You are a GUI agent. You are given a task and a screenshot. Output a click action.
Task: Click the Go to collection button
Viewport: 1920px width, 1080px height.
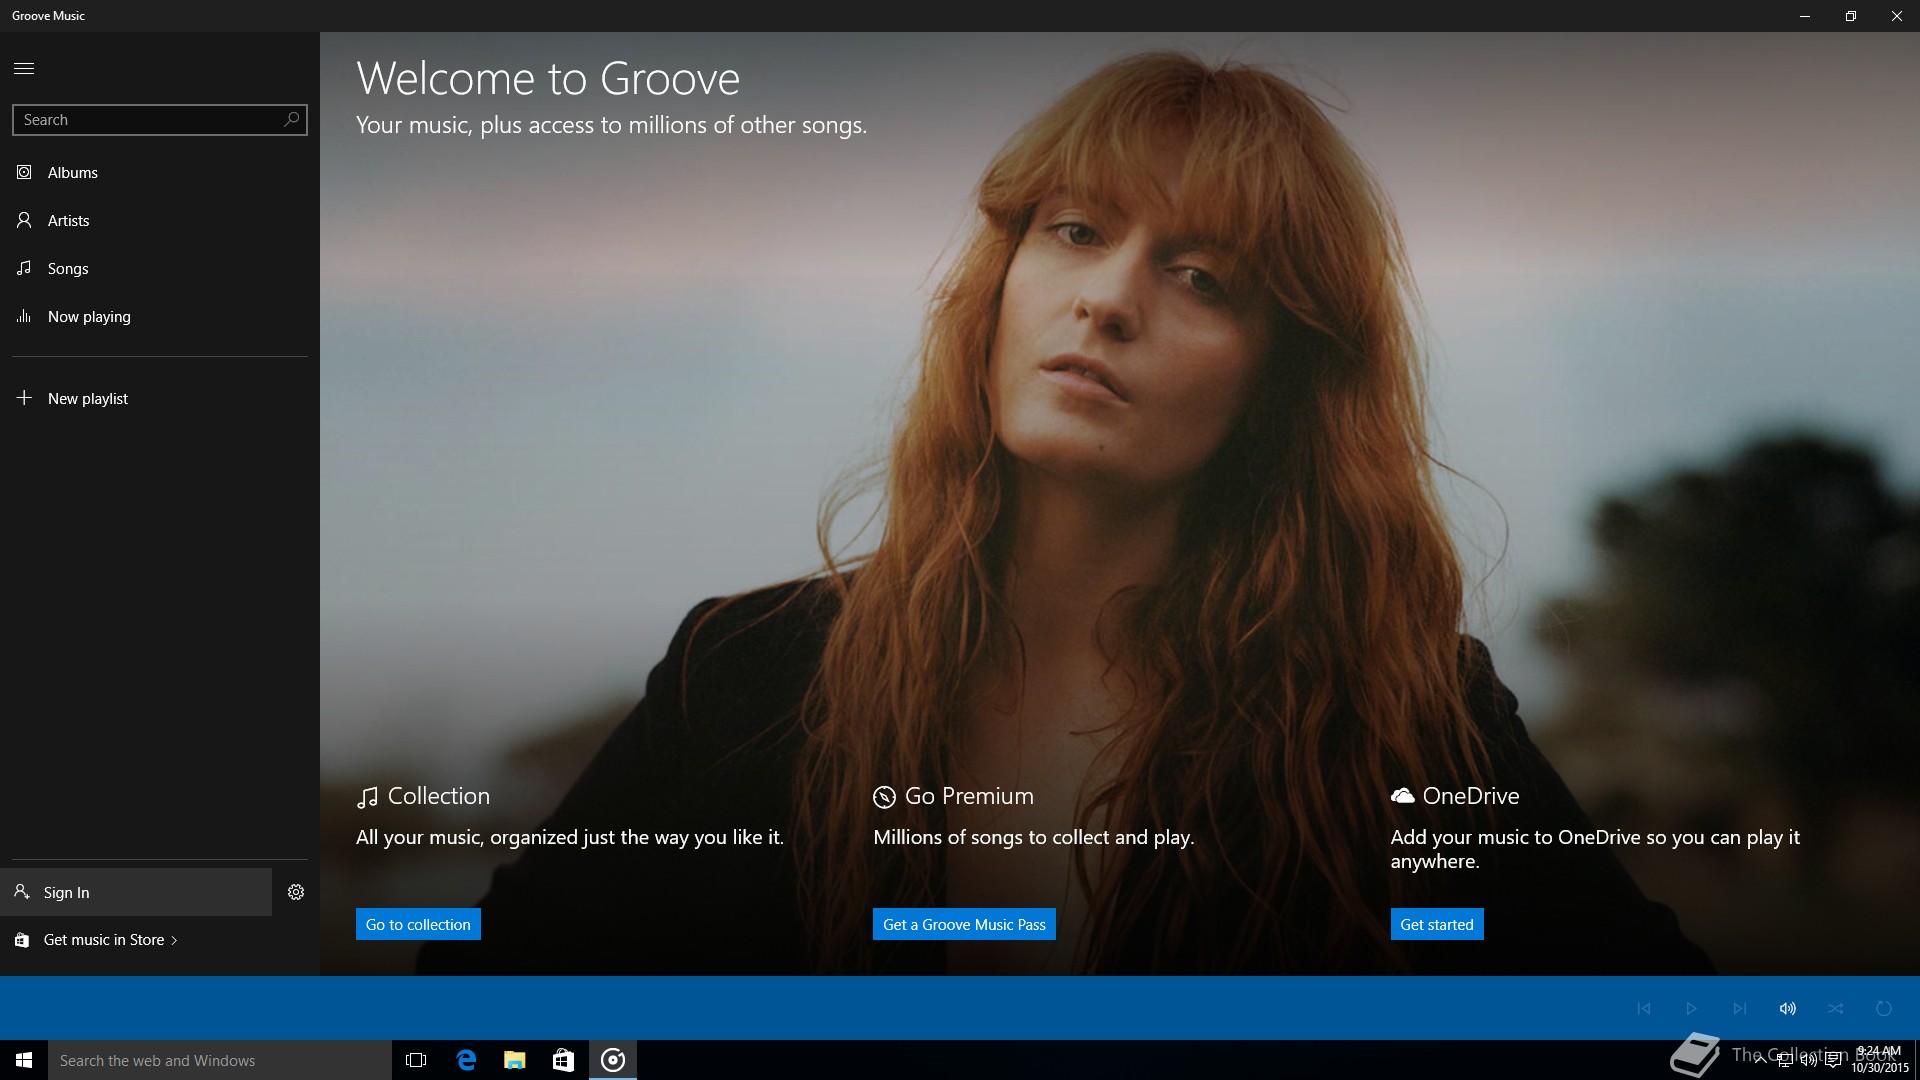click(418, 924)
